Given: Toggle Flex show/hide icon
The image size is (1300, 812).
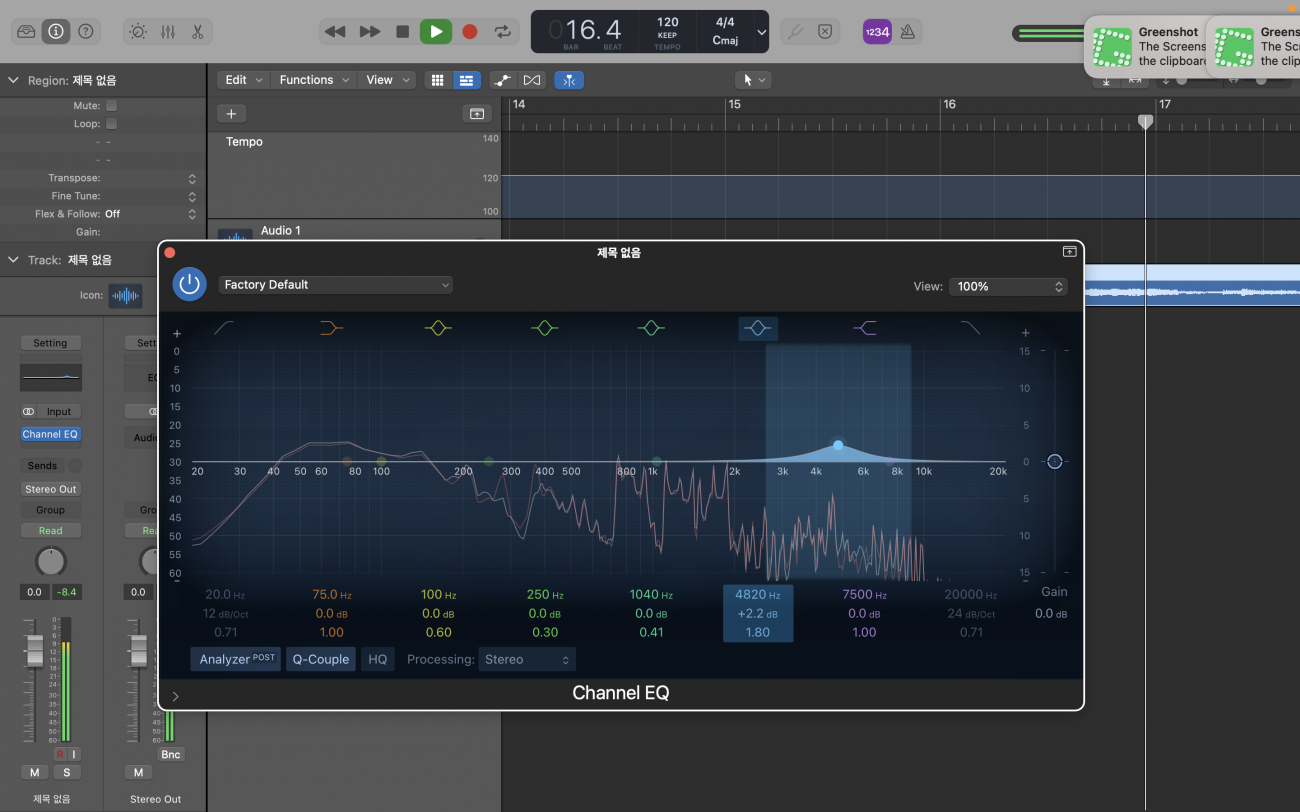Looking at the screenshot, I should pyautogui.click(x=532, y=80).
